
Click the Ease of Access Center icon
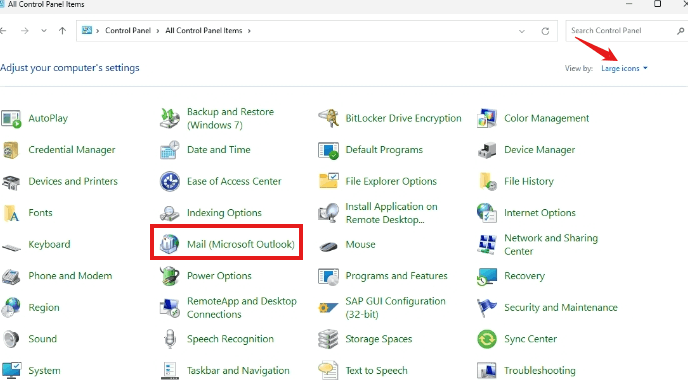click(169, 182)
